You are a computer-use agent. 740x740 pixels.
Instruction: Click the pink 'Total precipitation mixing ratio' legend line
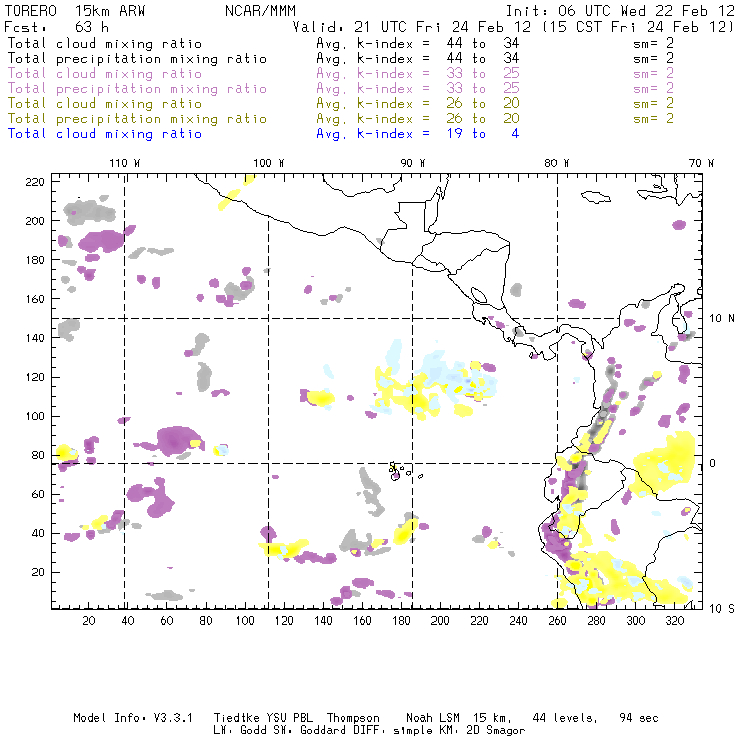click(137, 89)
